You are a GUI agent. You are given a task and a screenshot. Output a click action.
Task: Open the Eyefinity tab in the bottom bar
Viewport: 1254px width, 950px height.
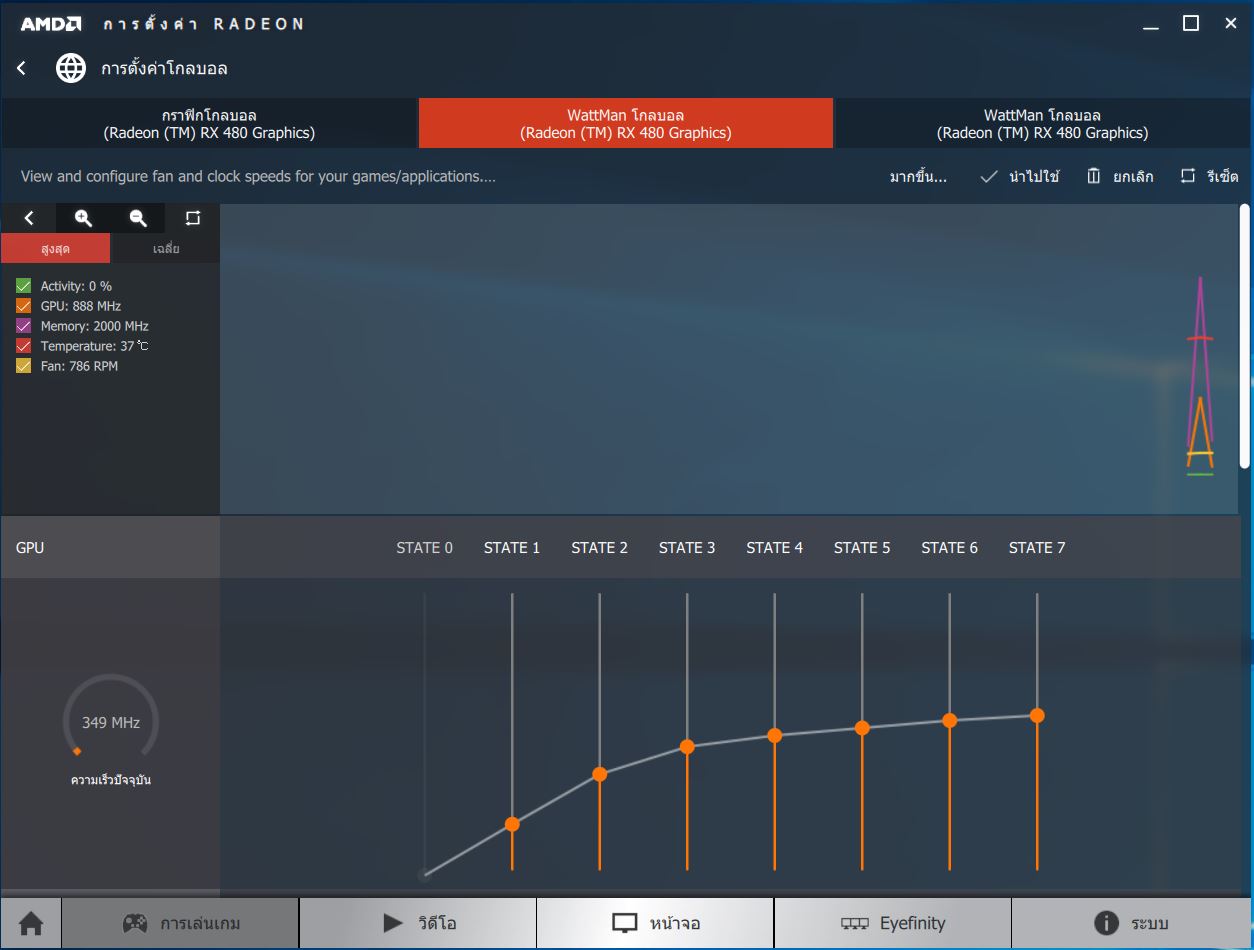coord(892,923)
